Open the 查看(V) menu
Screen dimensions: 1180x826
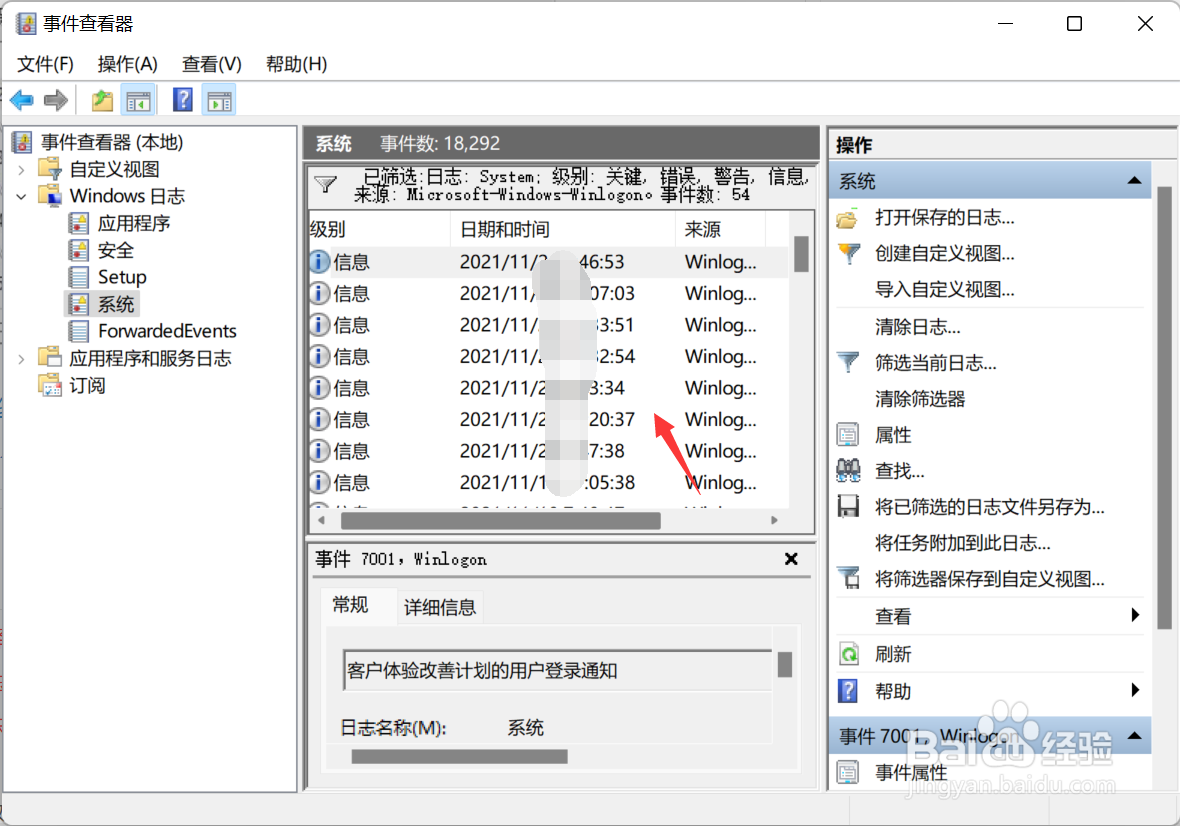pyautogui.click(x=210, y=63)
